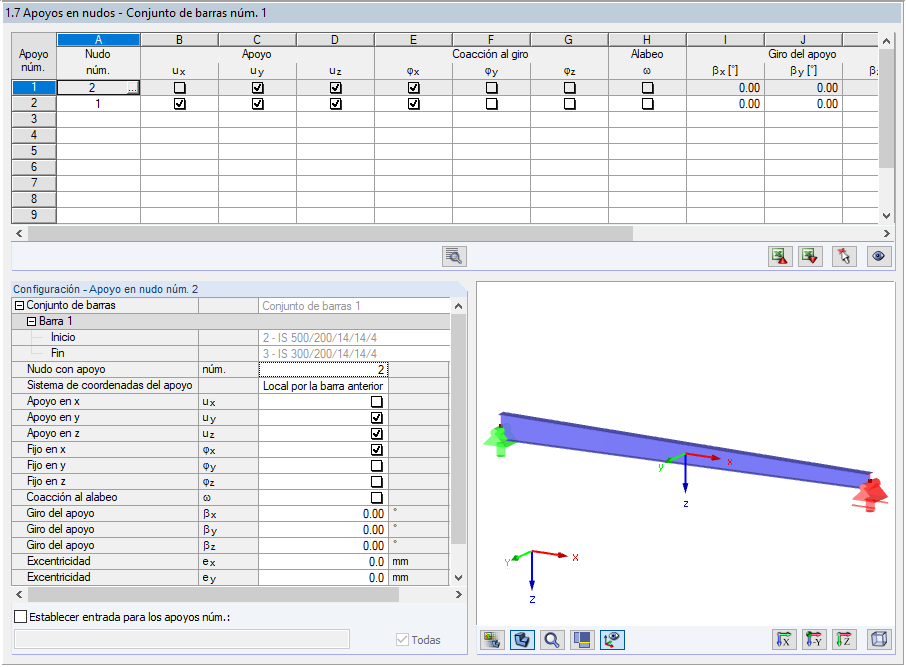This screenshot has width=906, height=667.
Task: Select row header 2
Action: (x=34, y=103)
